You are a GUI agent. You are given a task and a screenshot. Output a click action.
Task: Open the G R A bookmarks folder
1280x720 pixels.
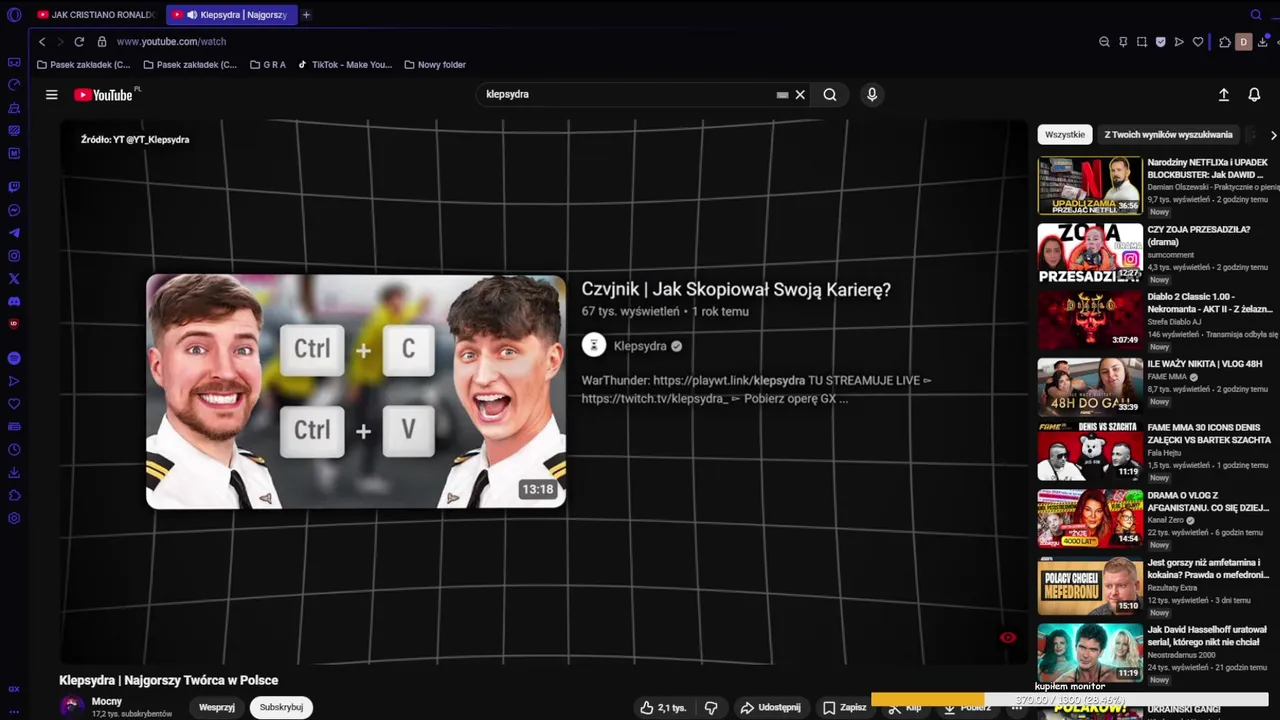[268, 65]
